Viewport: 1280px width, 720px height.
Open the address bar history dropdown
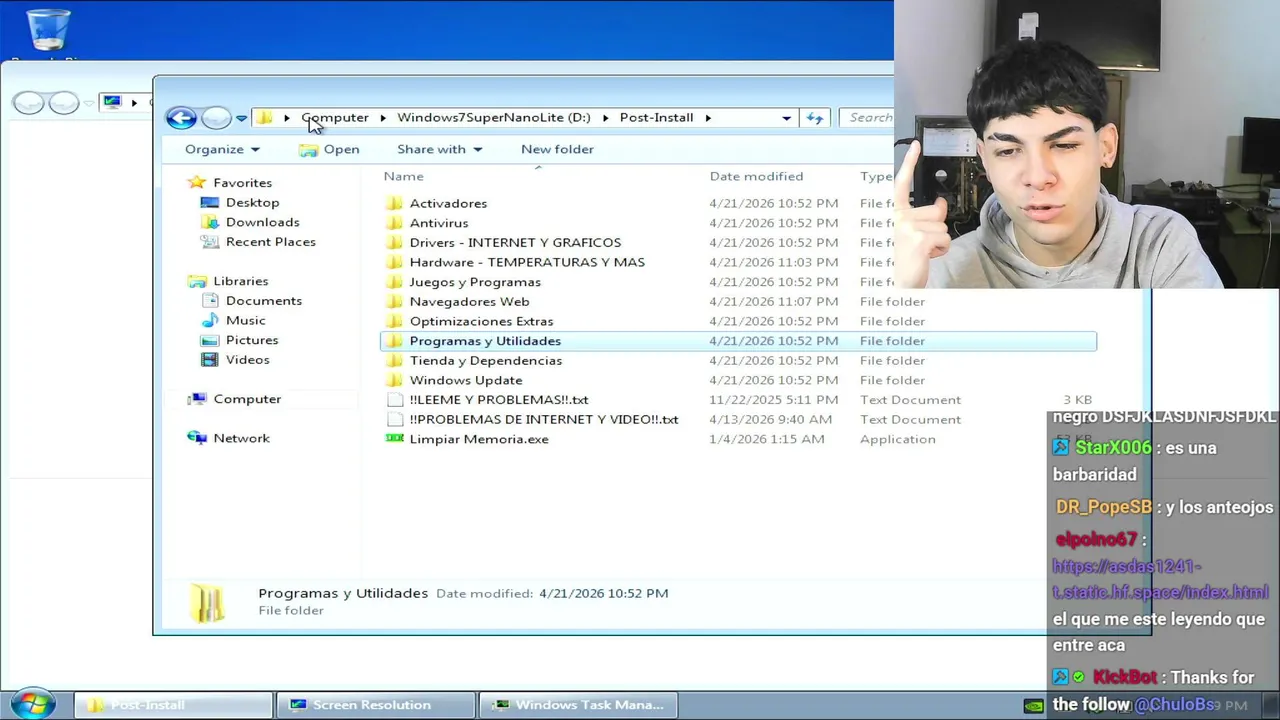click(786, 118)
